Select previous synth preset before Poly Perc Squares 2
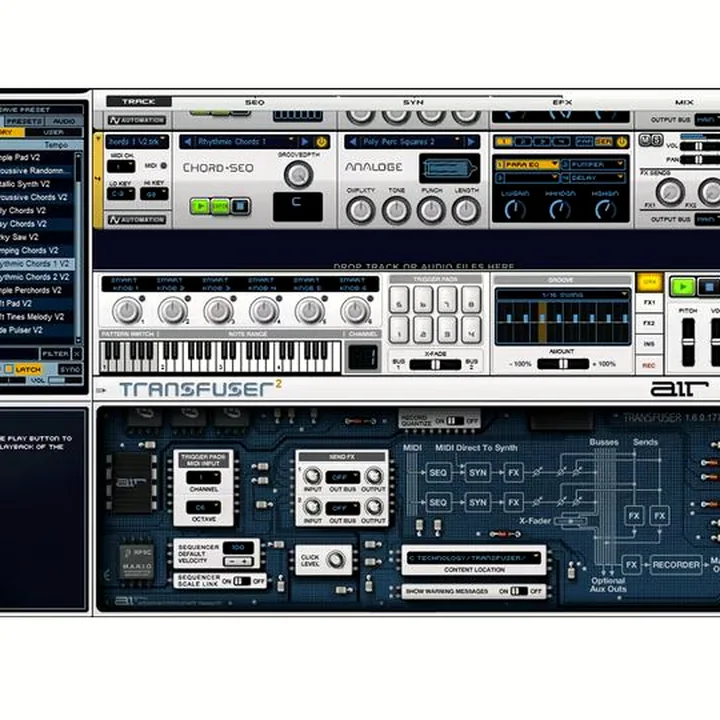This screenshot has width=720, height=720. click(x=353, y=142)
